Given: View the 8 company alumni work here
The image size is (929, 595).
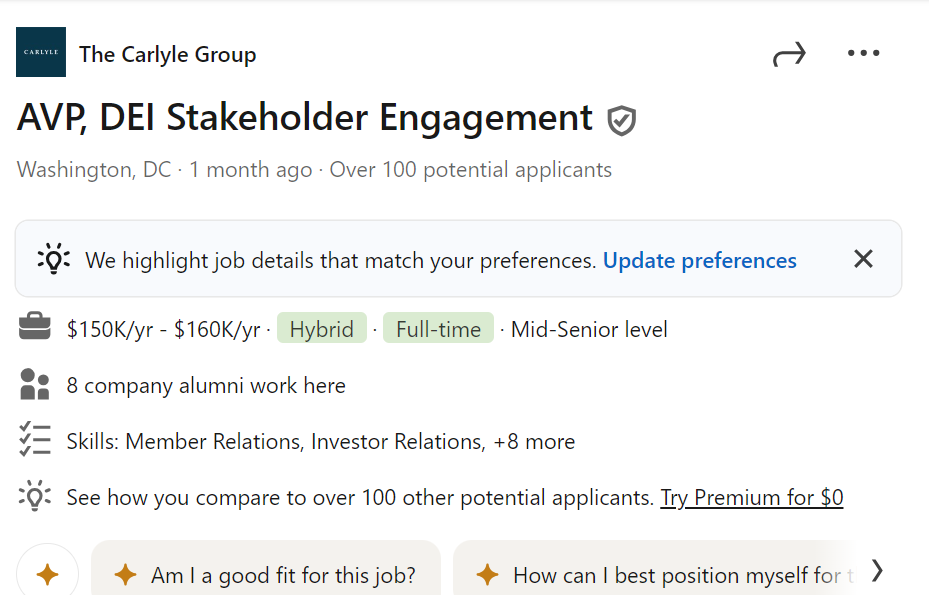Looking at the screenshot, I should (206, 386).
